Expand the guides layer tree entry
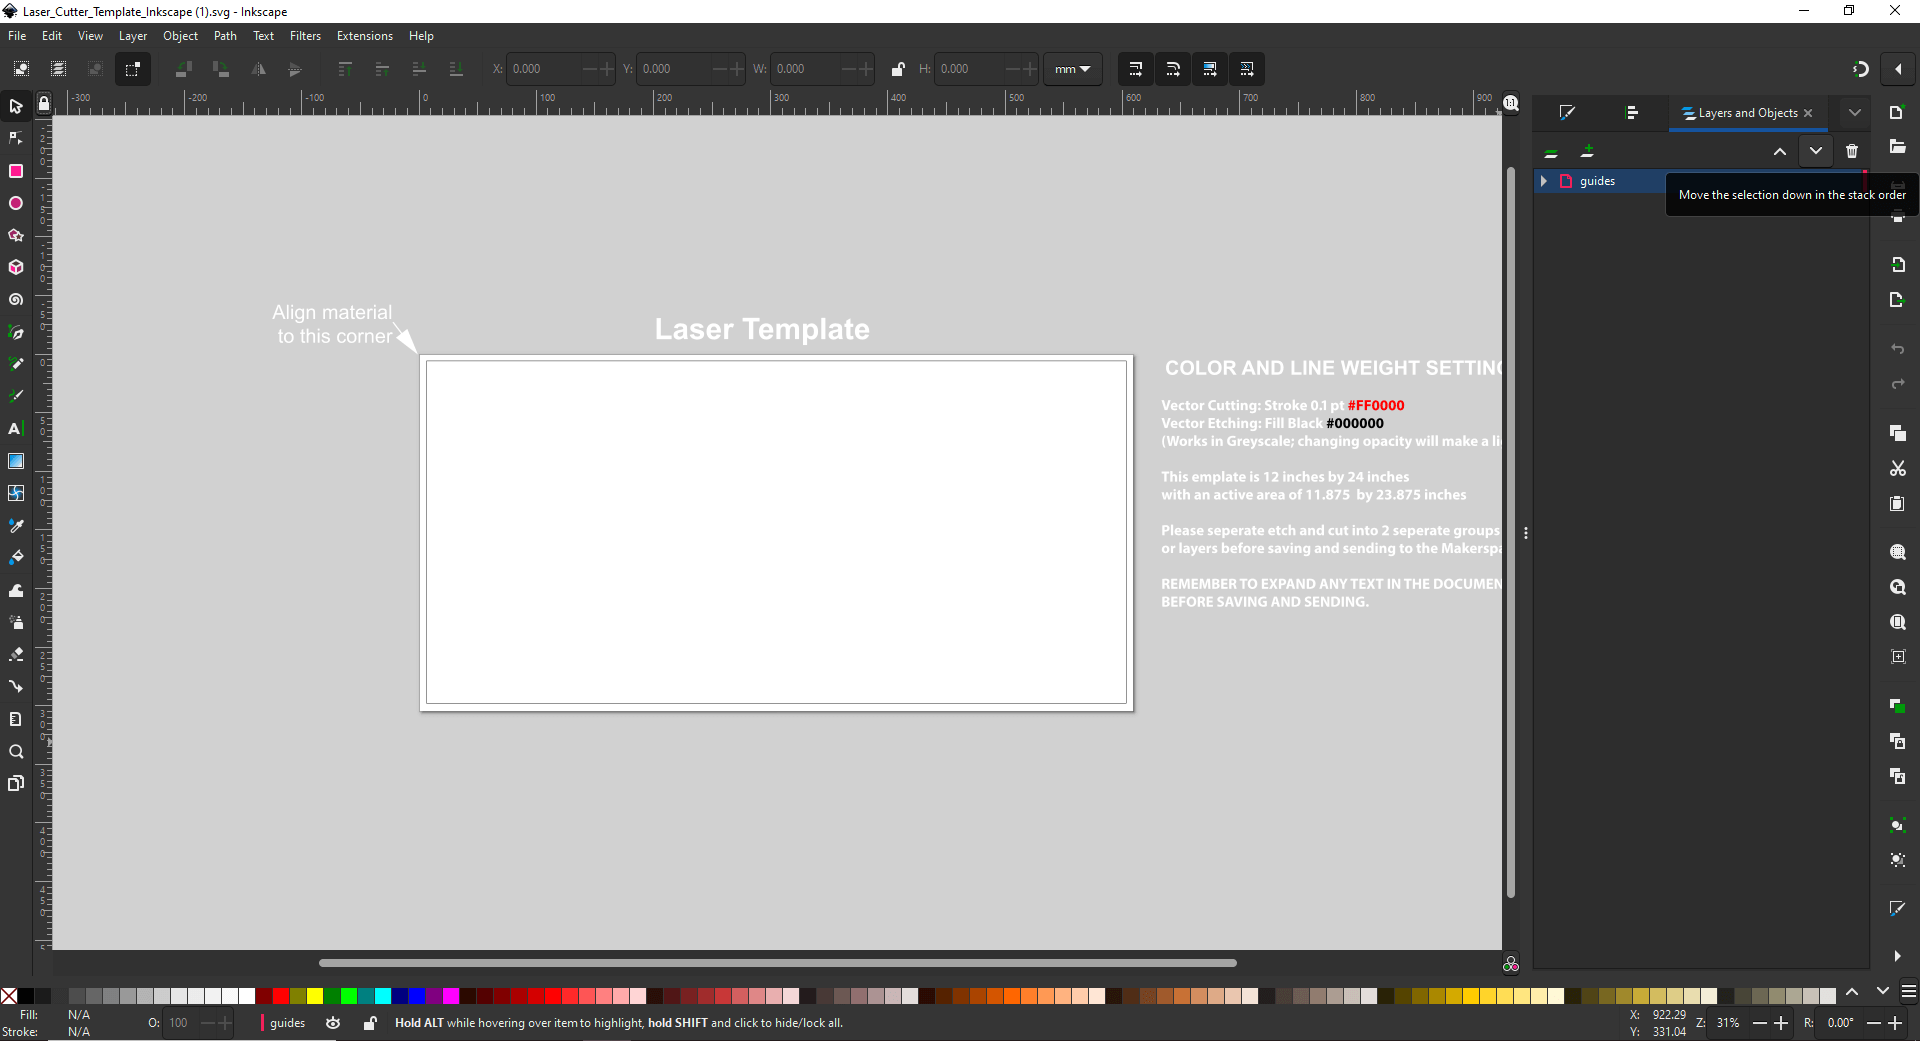Screen dimensions: 1920x1041 1545,181
